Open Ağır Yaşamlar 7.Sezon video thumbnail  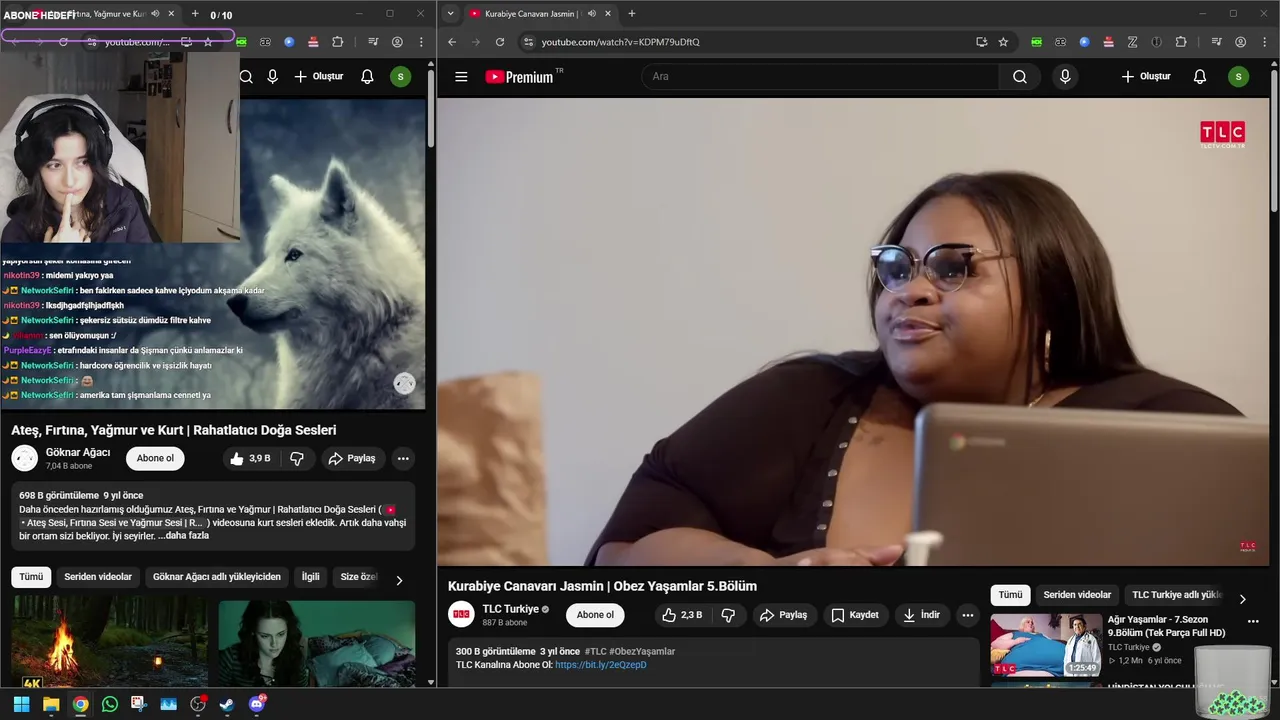[x=1046, y=645]
